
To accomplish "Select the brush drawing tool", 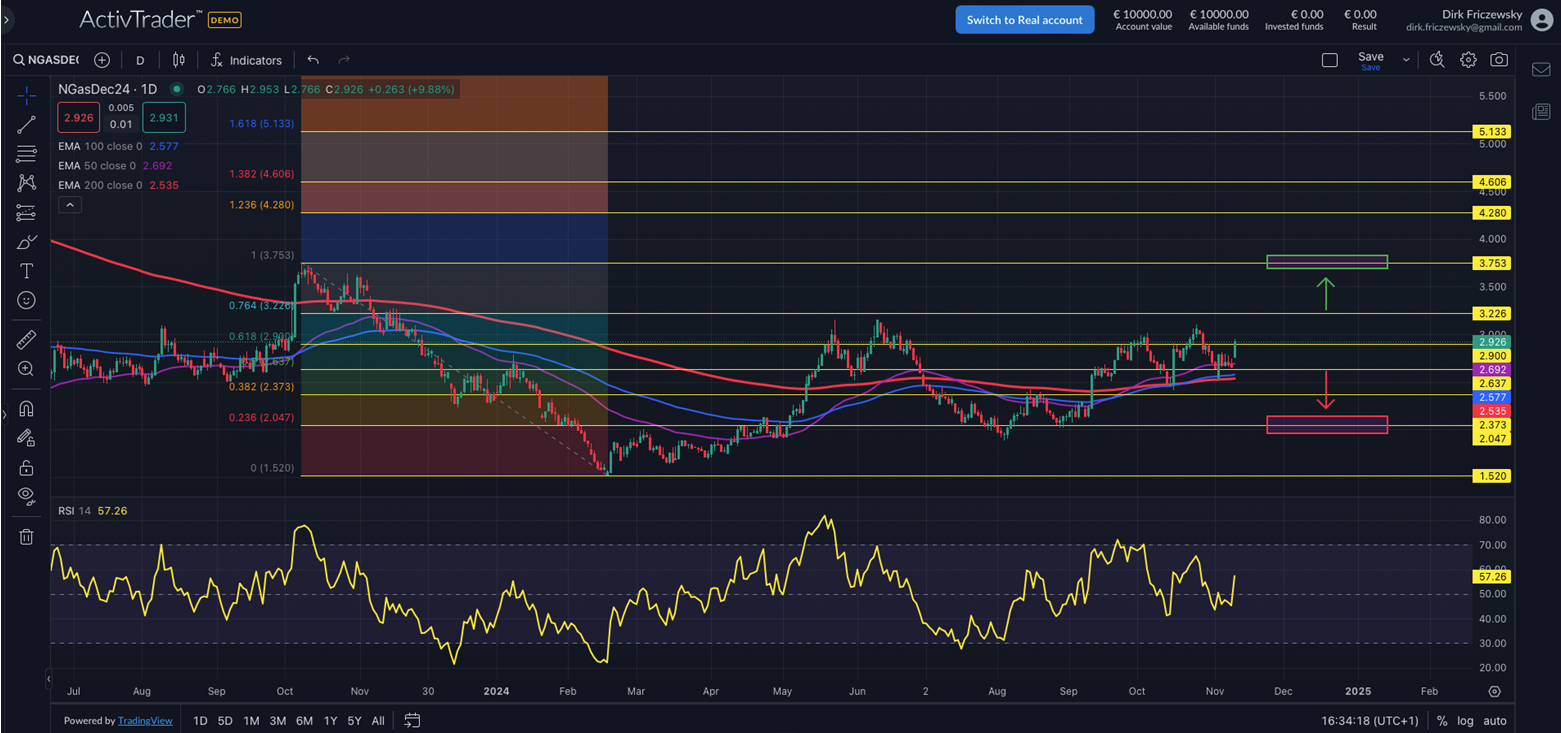I will [x=26, y=242].
